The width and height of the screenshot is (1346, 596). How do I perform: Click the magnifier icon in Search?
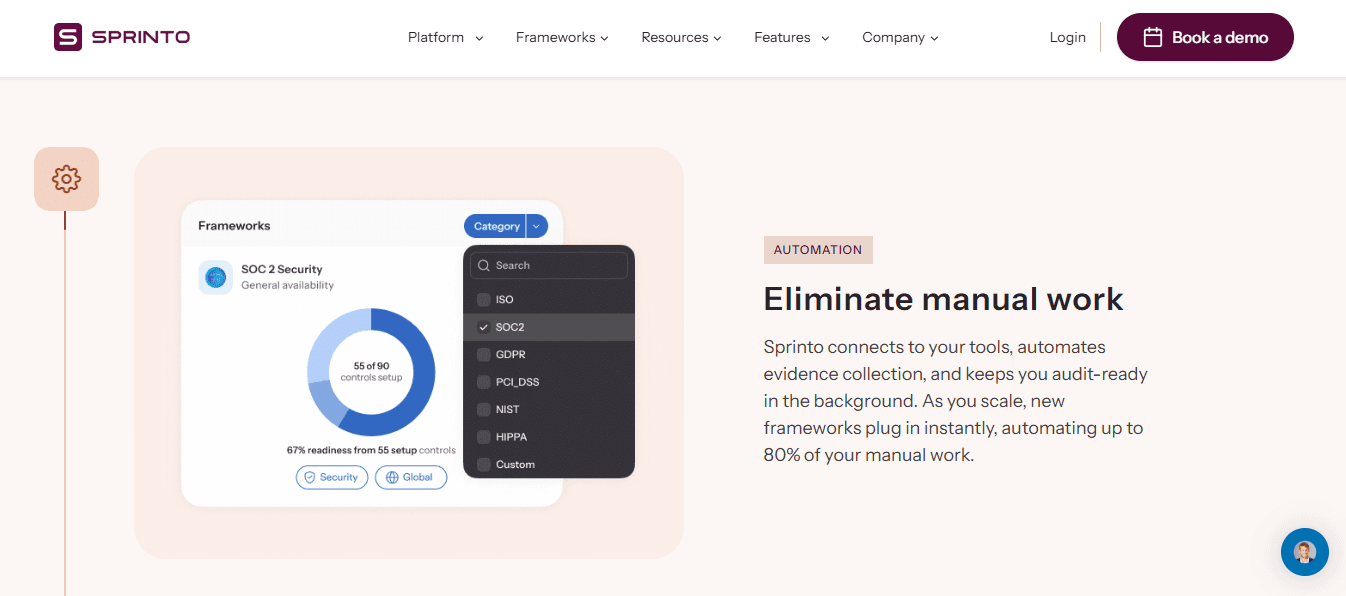pyautogui.click(x=484, y=265)
